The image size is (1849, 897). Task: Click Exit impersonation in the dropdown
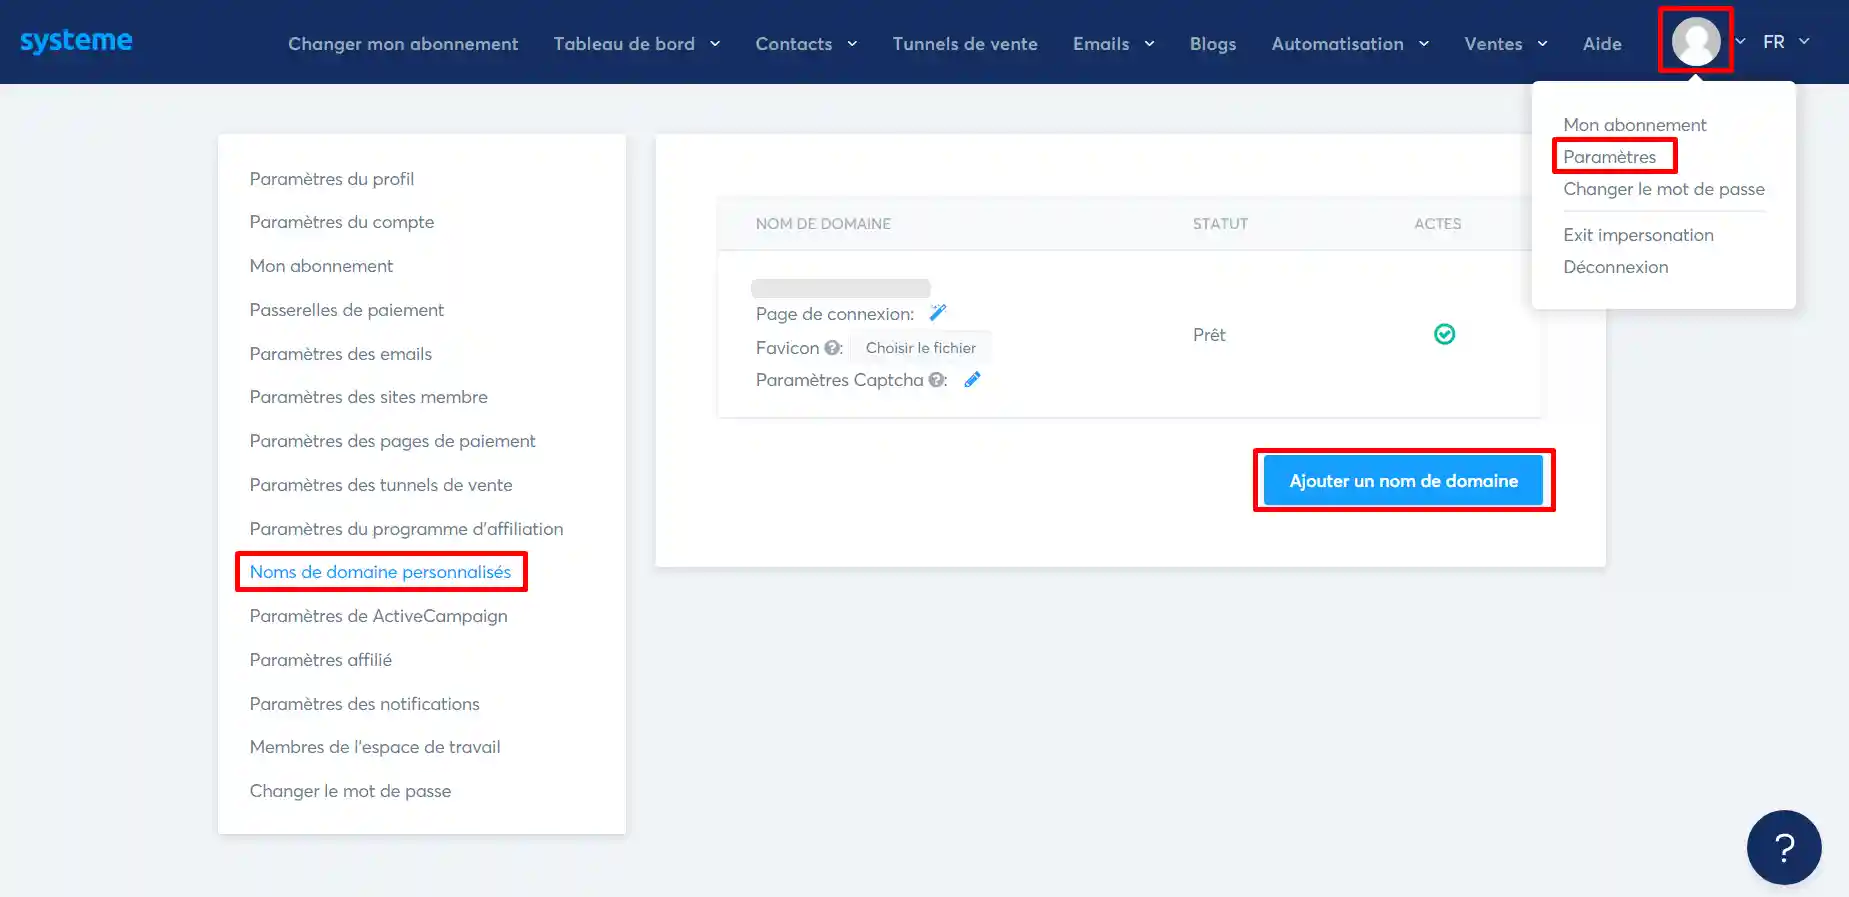[1638, 235]
